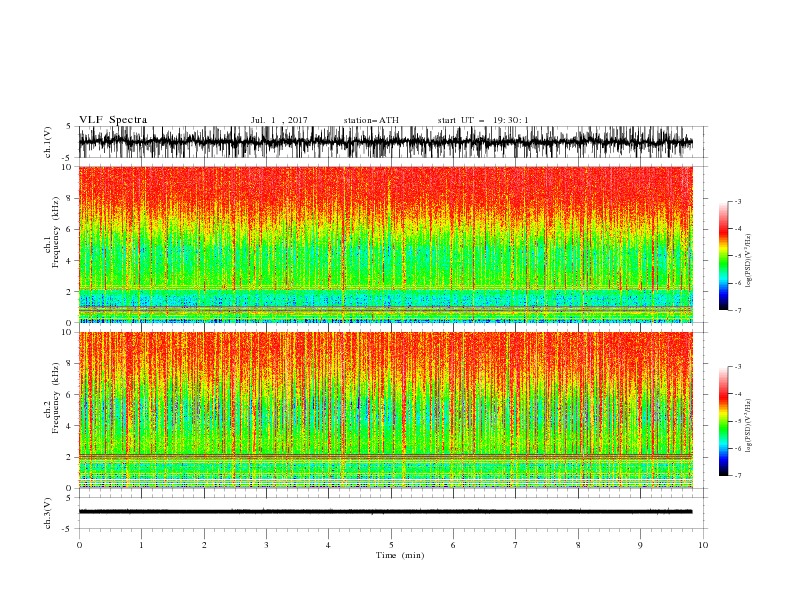Select the "start UT = 19:30:1" text
This screenshot has width=792, height=612.
(x=483, y=120)
